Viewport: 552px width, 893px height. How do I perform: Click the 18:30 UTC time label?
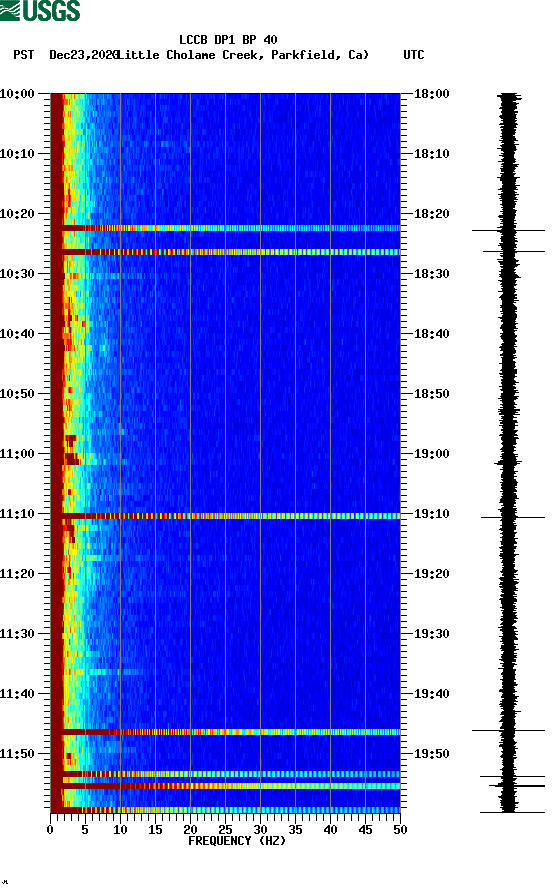click(432, 273)
